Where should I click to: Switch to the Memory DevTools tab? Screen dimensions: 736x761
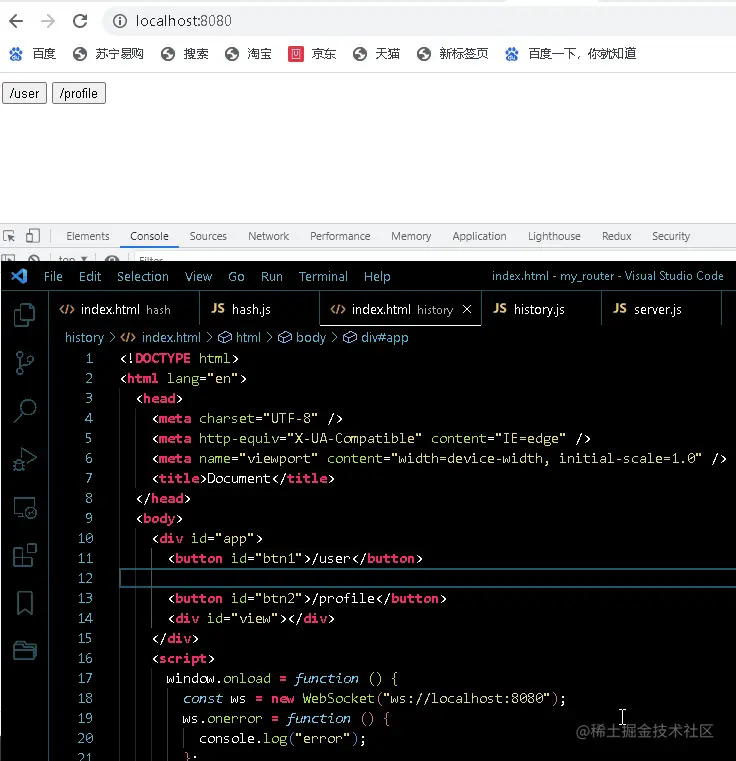pyautogui.click(x=411, y=236)
